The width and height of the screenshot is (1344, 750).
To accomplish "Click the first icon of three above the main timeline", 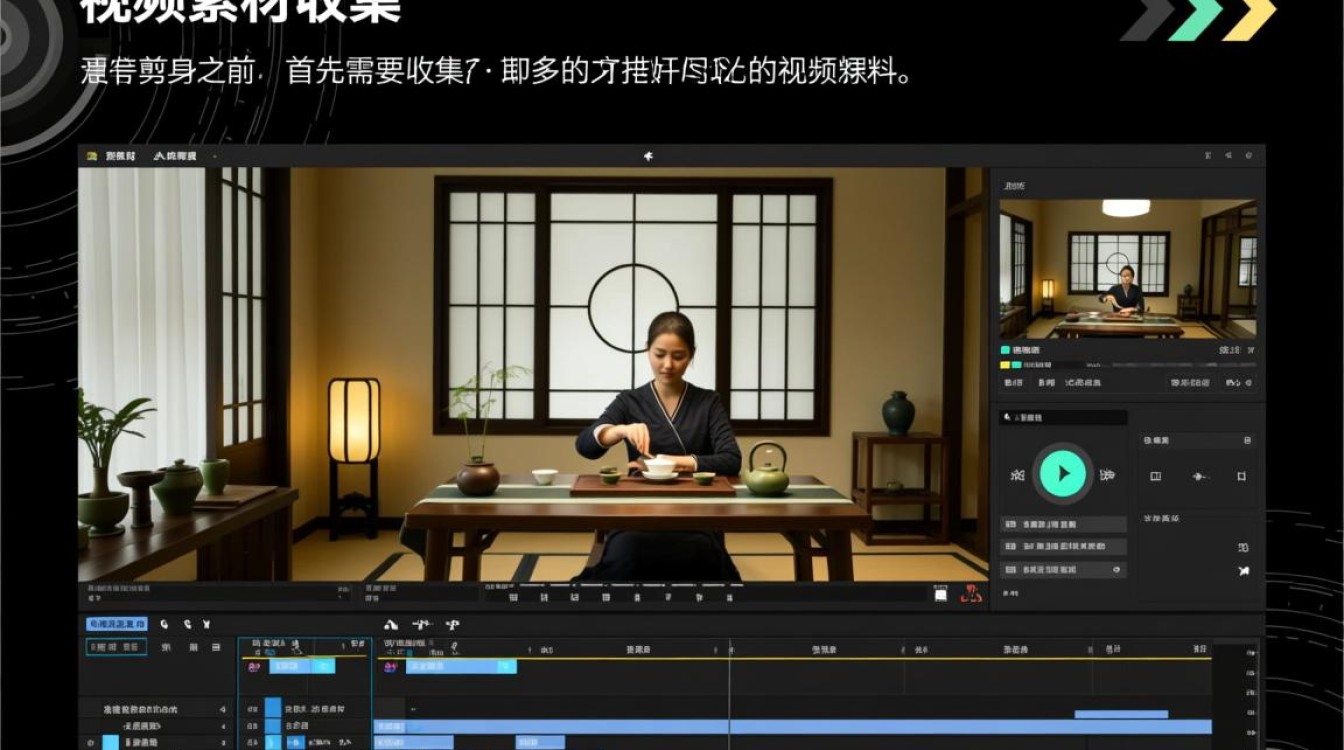I will tap(391, 625).
